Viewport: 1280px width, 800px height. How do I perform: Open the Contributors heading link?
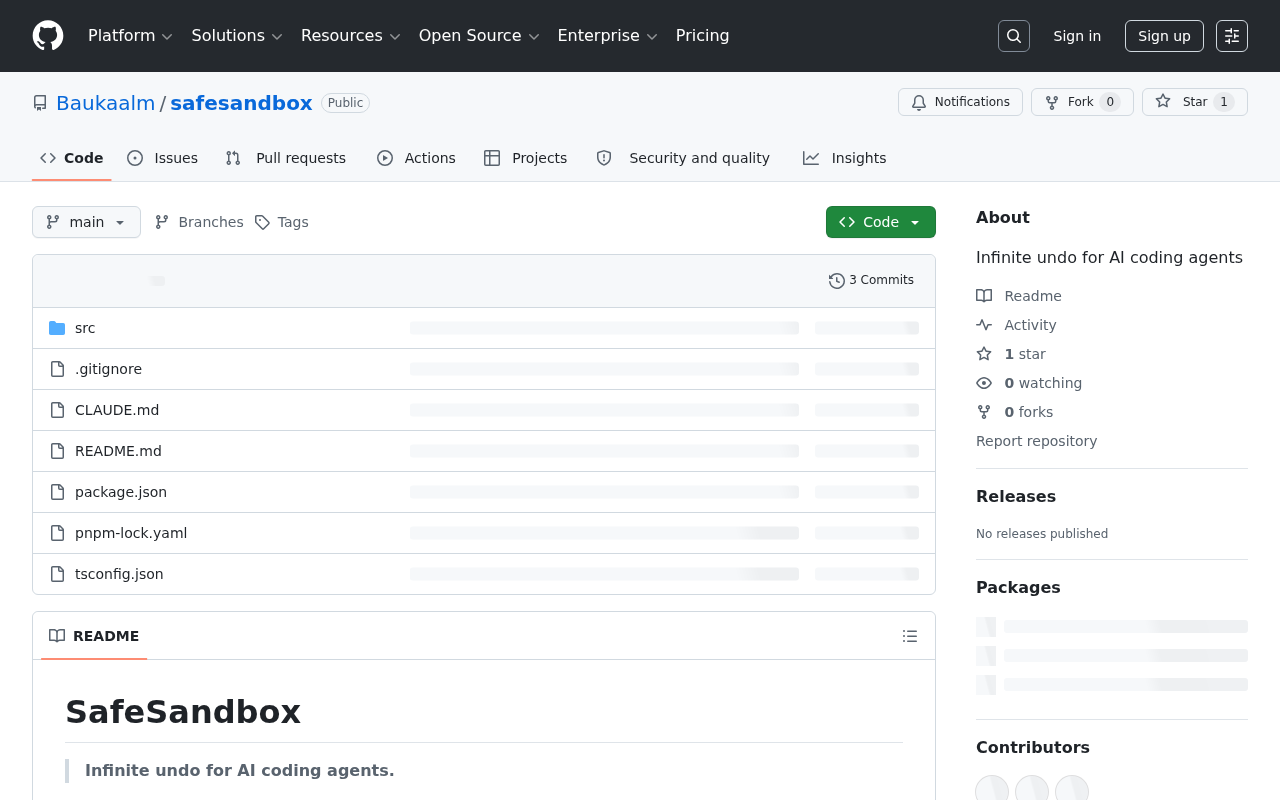[1033, 747]
